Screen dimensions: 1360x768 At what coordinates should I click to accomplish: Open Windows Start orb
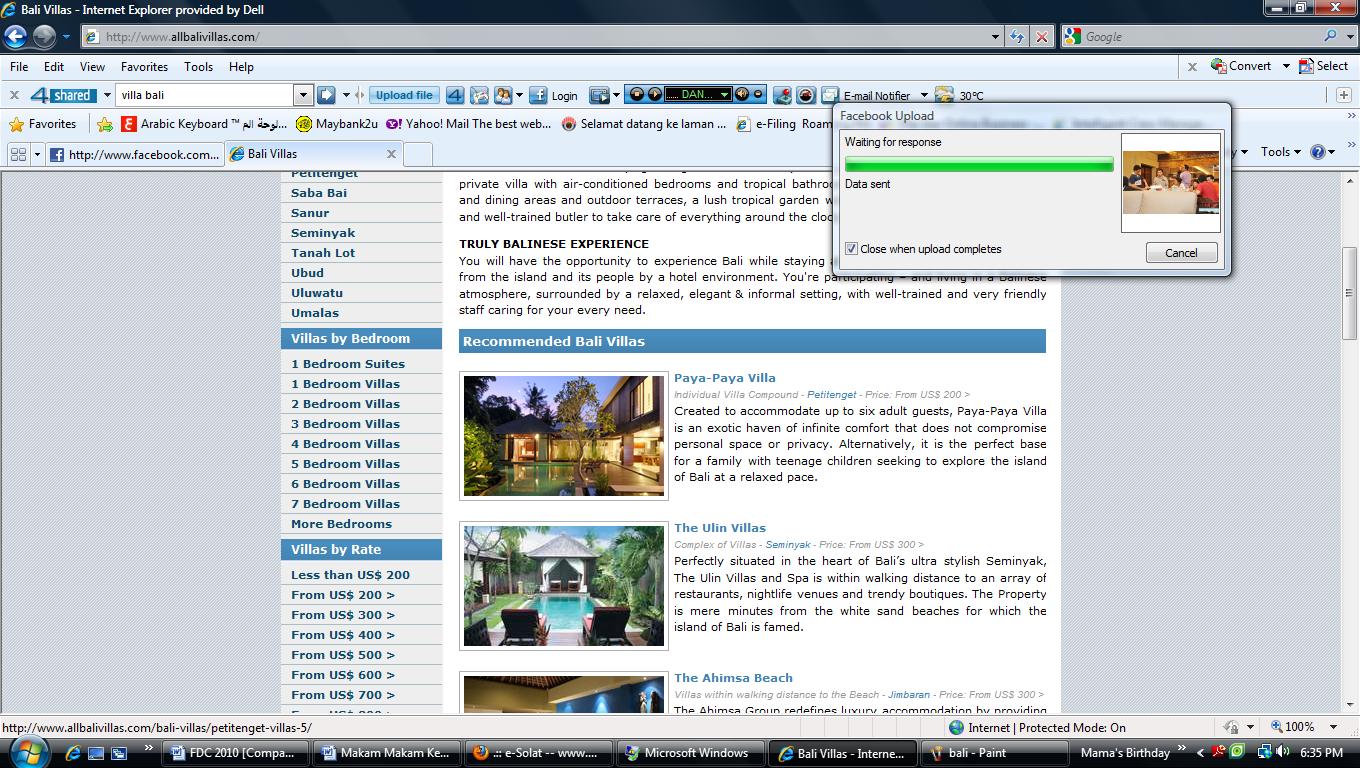(x=27, y=751)
